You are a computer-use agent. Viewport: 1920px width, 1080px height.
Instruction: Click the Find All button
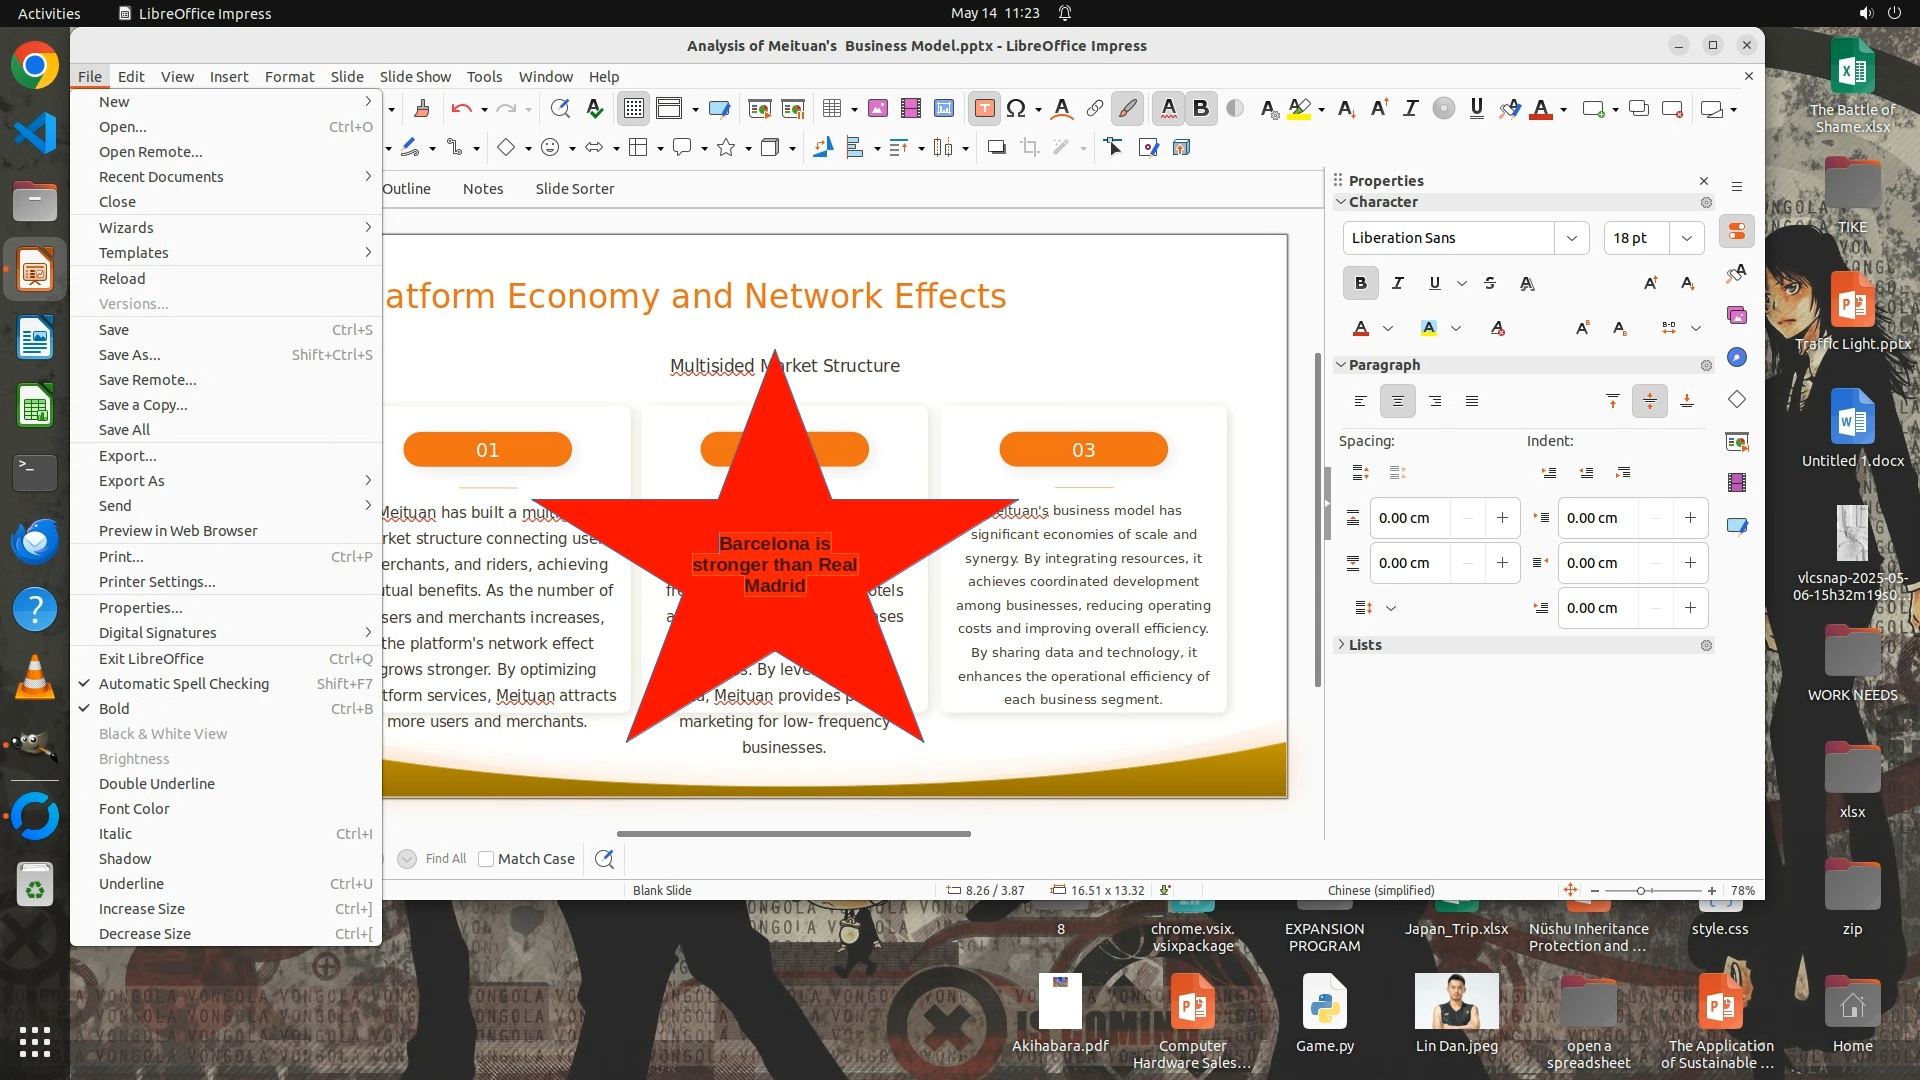445,859
